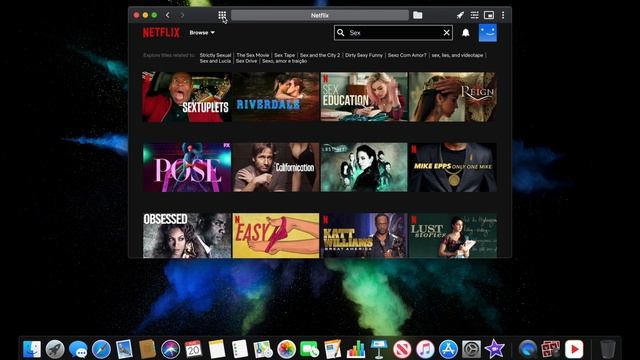Open Sexo, amor e traição link

[284, 61]
